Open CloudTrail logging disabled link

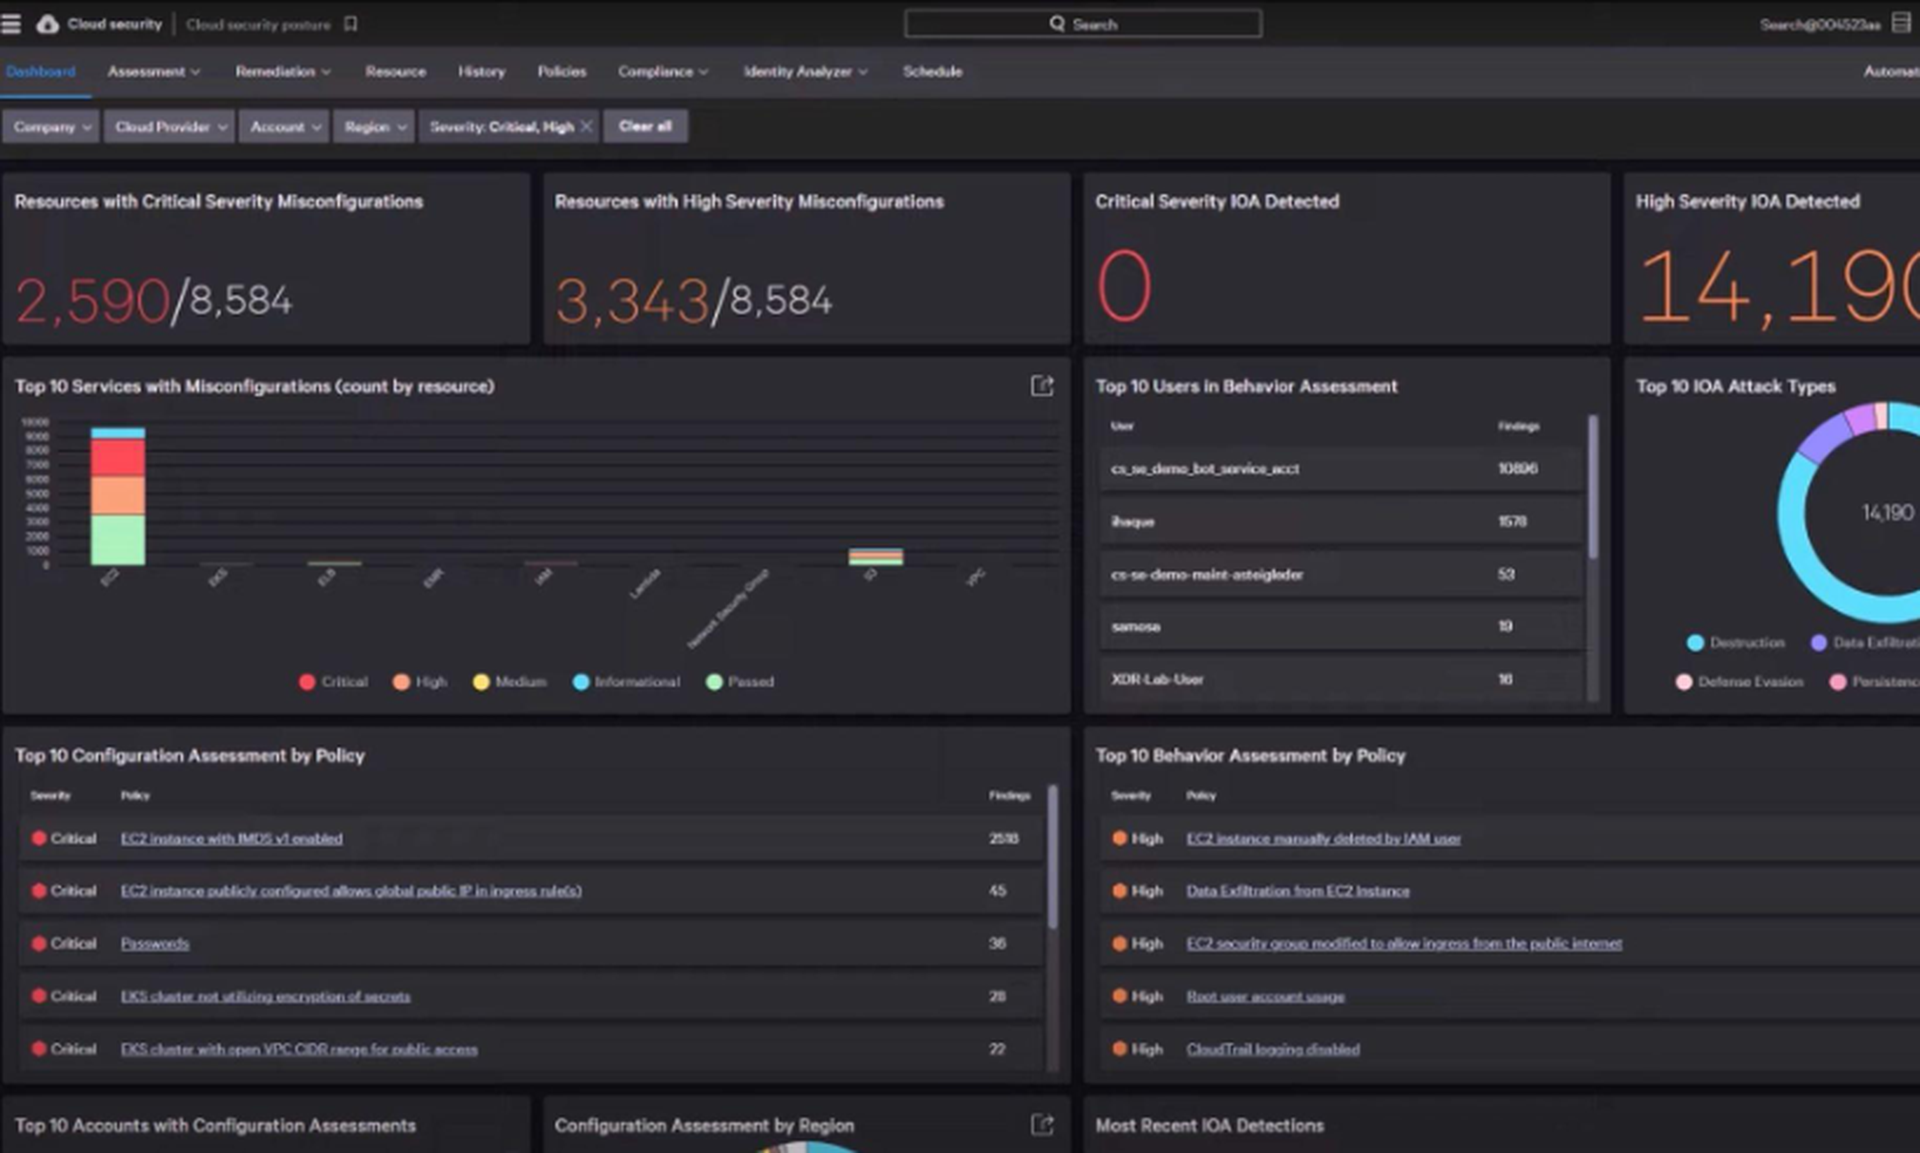coord(1273,1050)
